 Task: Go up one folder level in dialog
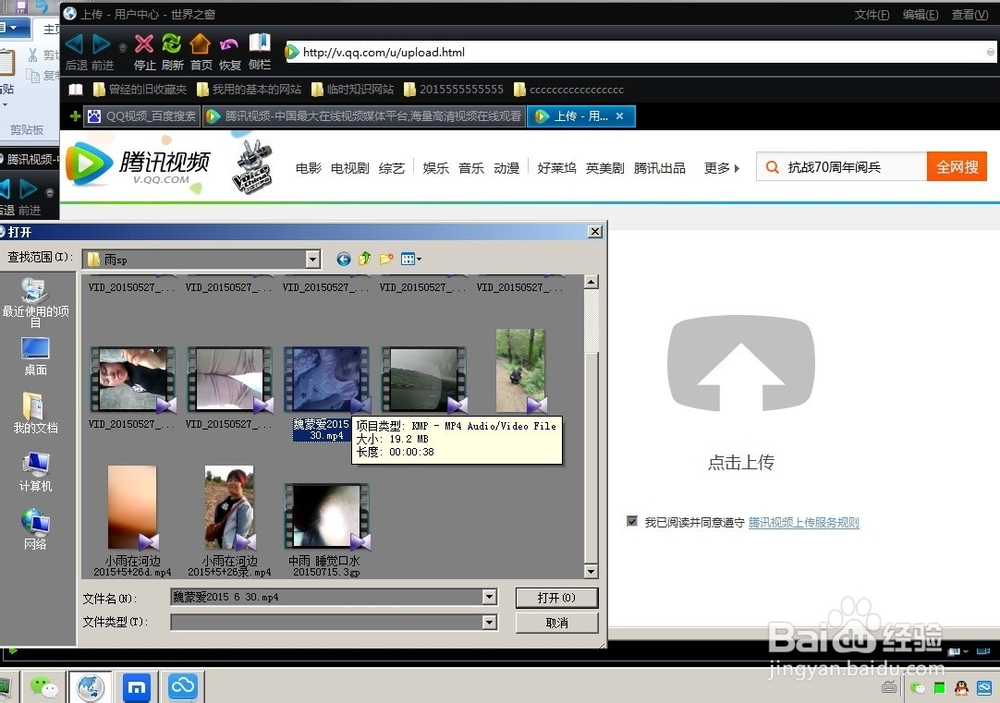coord(365,258)
